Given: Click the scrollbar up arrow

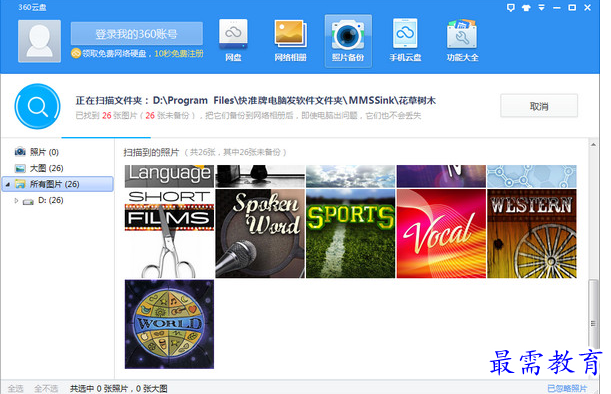Looking at the screenshot, I should tap(593, 145).
